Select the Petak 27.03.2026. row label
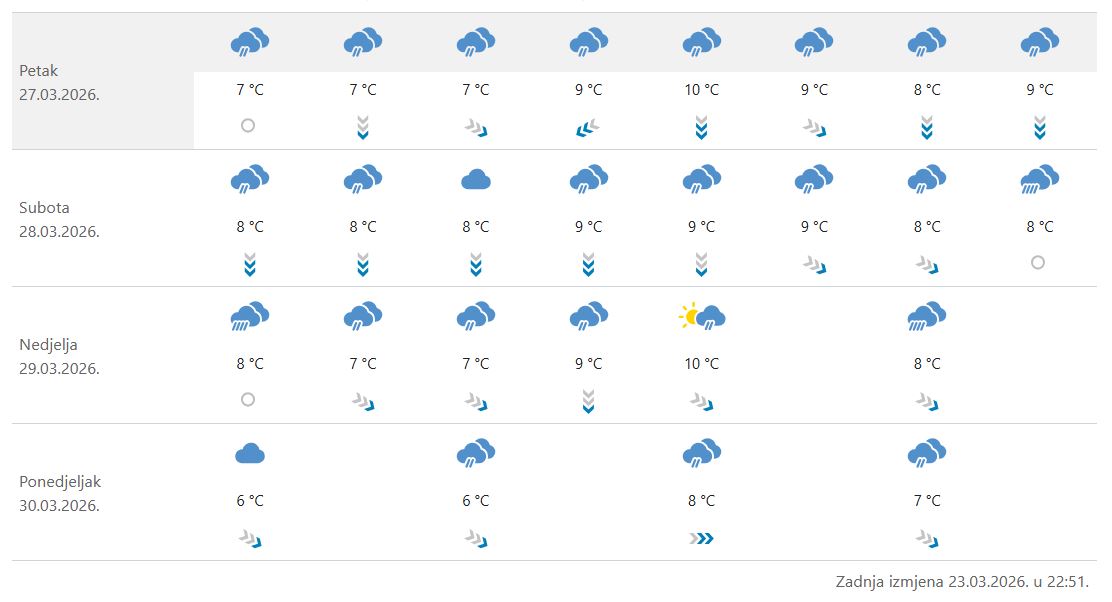The image size is (1112, 602). [x=60, y=82]
